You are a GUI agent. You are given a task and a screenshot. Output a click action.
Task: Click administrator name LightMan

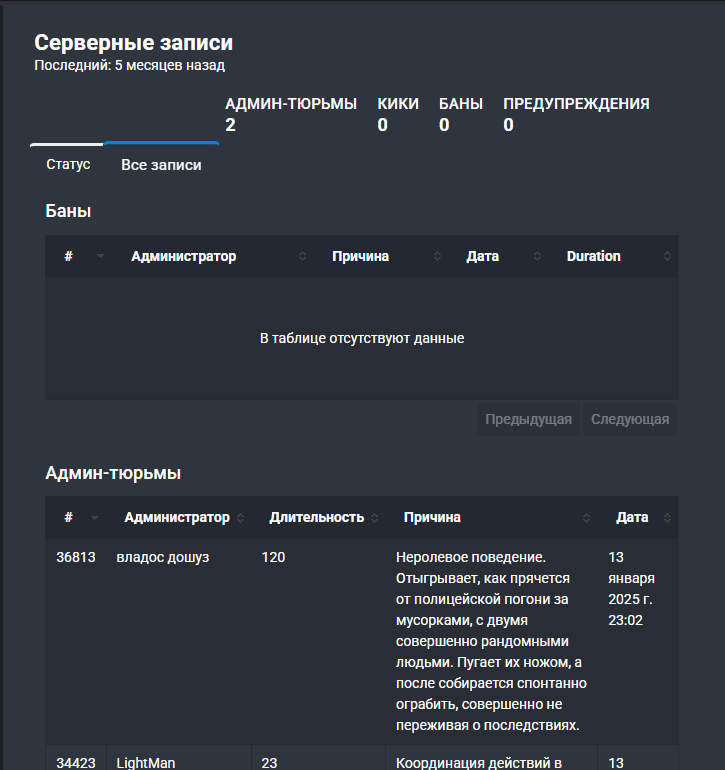point(145,763)
